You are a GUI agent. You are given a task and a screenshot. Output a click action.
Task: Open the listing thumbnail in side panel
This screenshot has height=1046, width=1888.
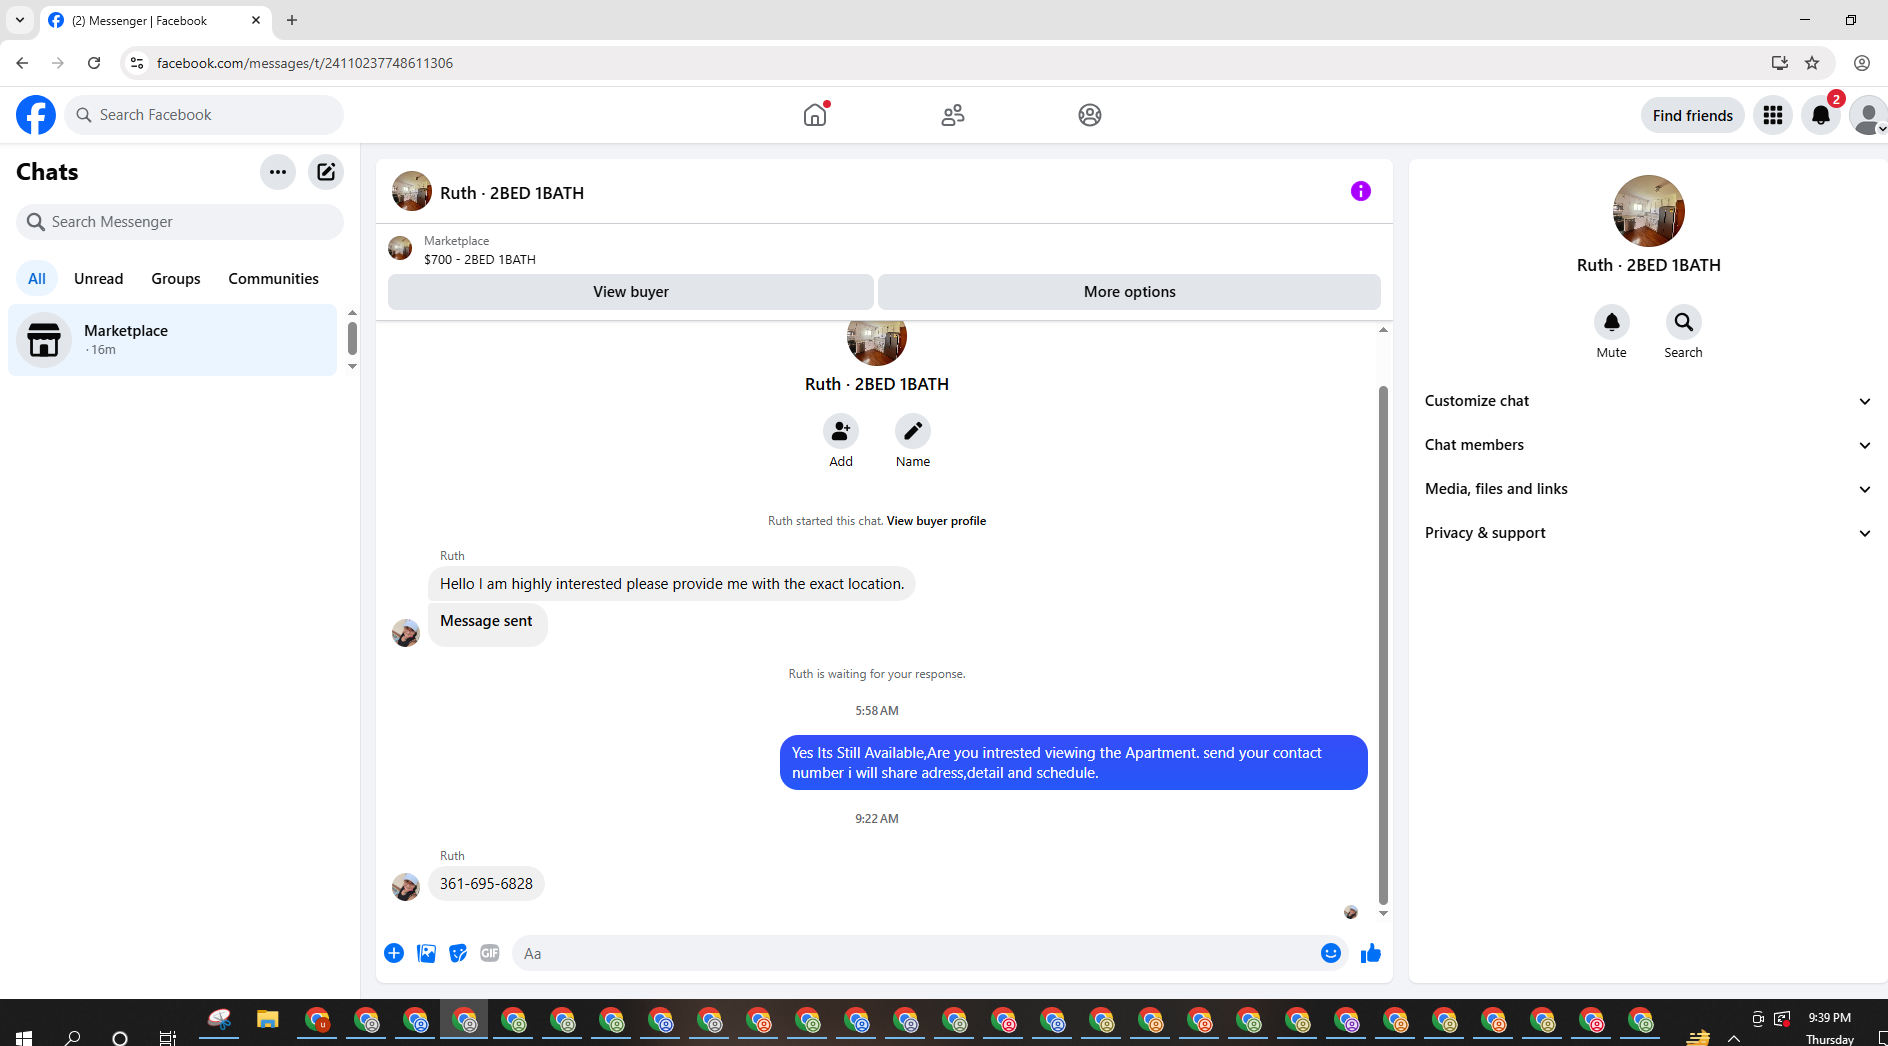click(x=1649, y=211)
